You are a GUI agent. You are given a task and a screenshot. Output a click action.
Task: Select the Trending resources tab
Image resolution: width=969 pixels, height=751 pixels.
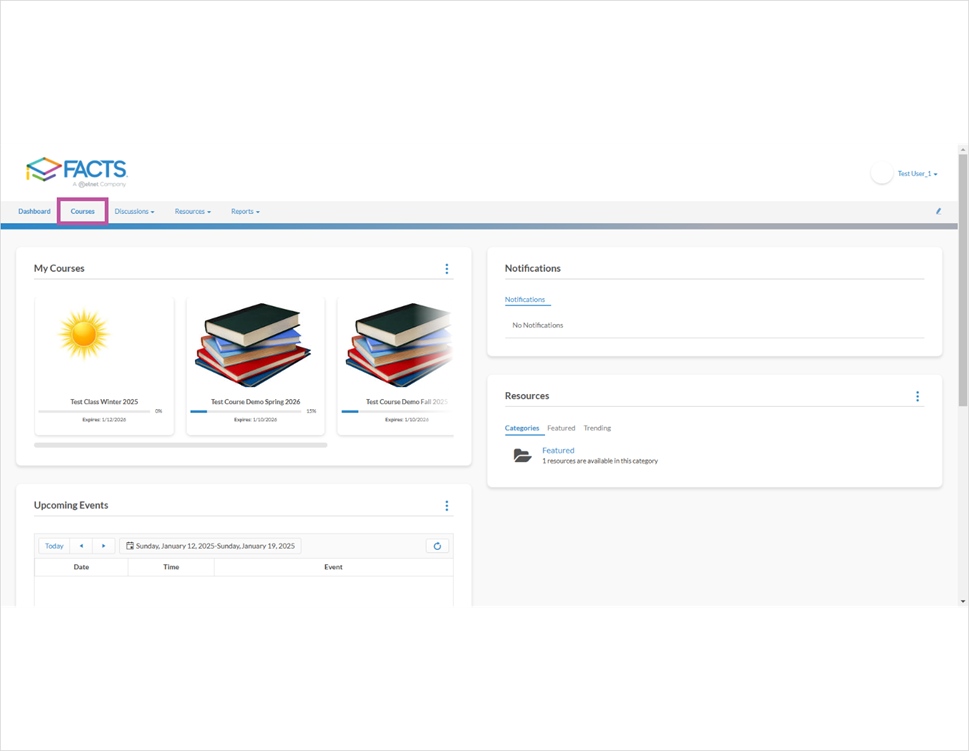pyautogui.click(x=597, y=428)
